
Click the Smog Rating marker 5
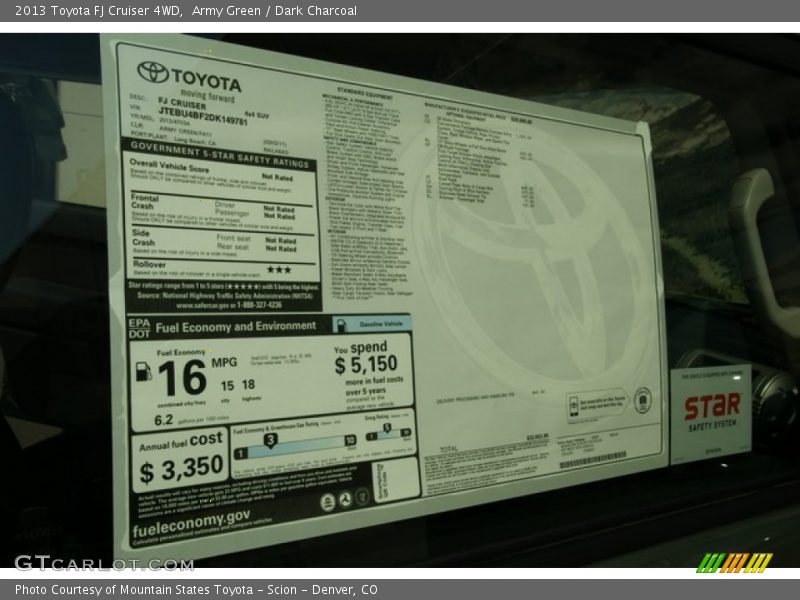click(x=387, y=428)
